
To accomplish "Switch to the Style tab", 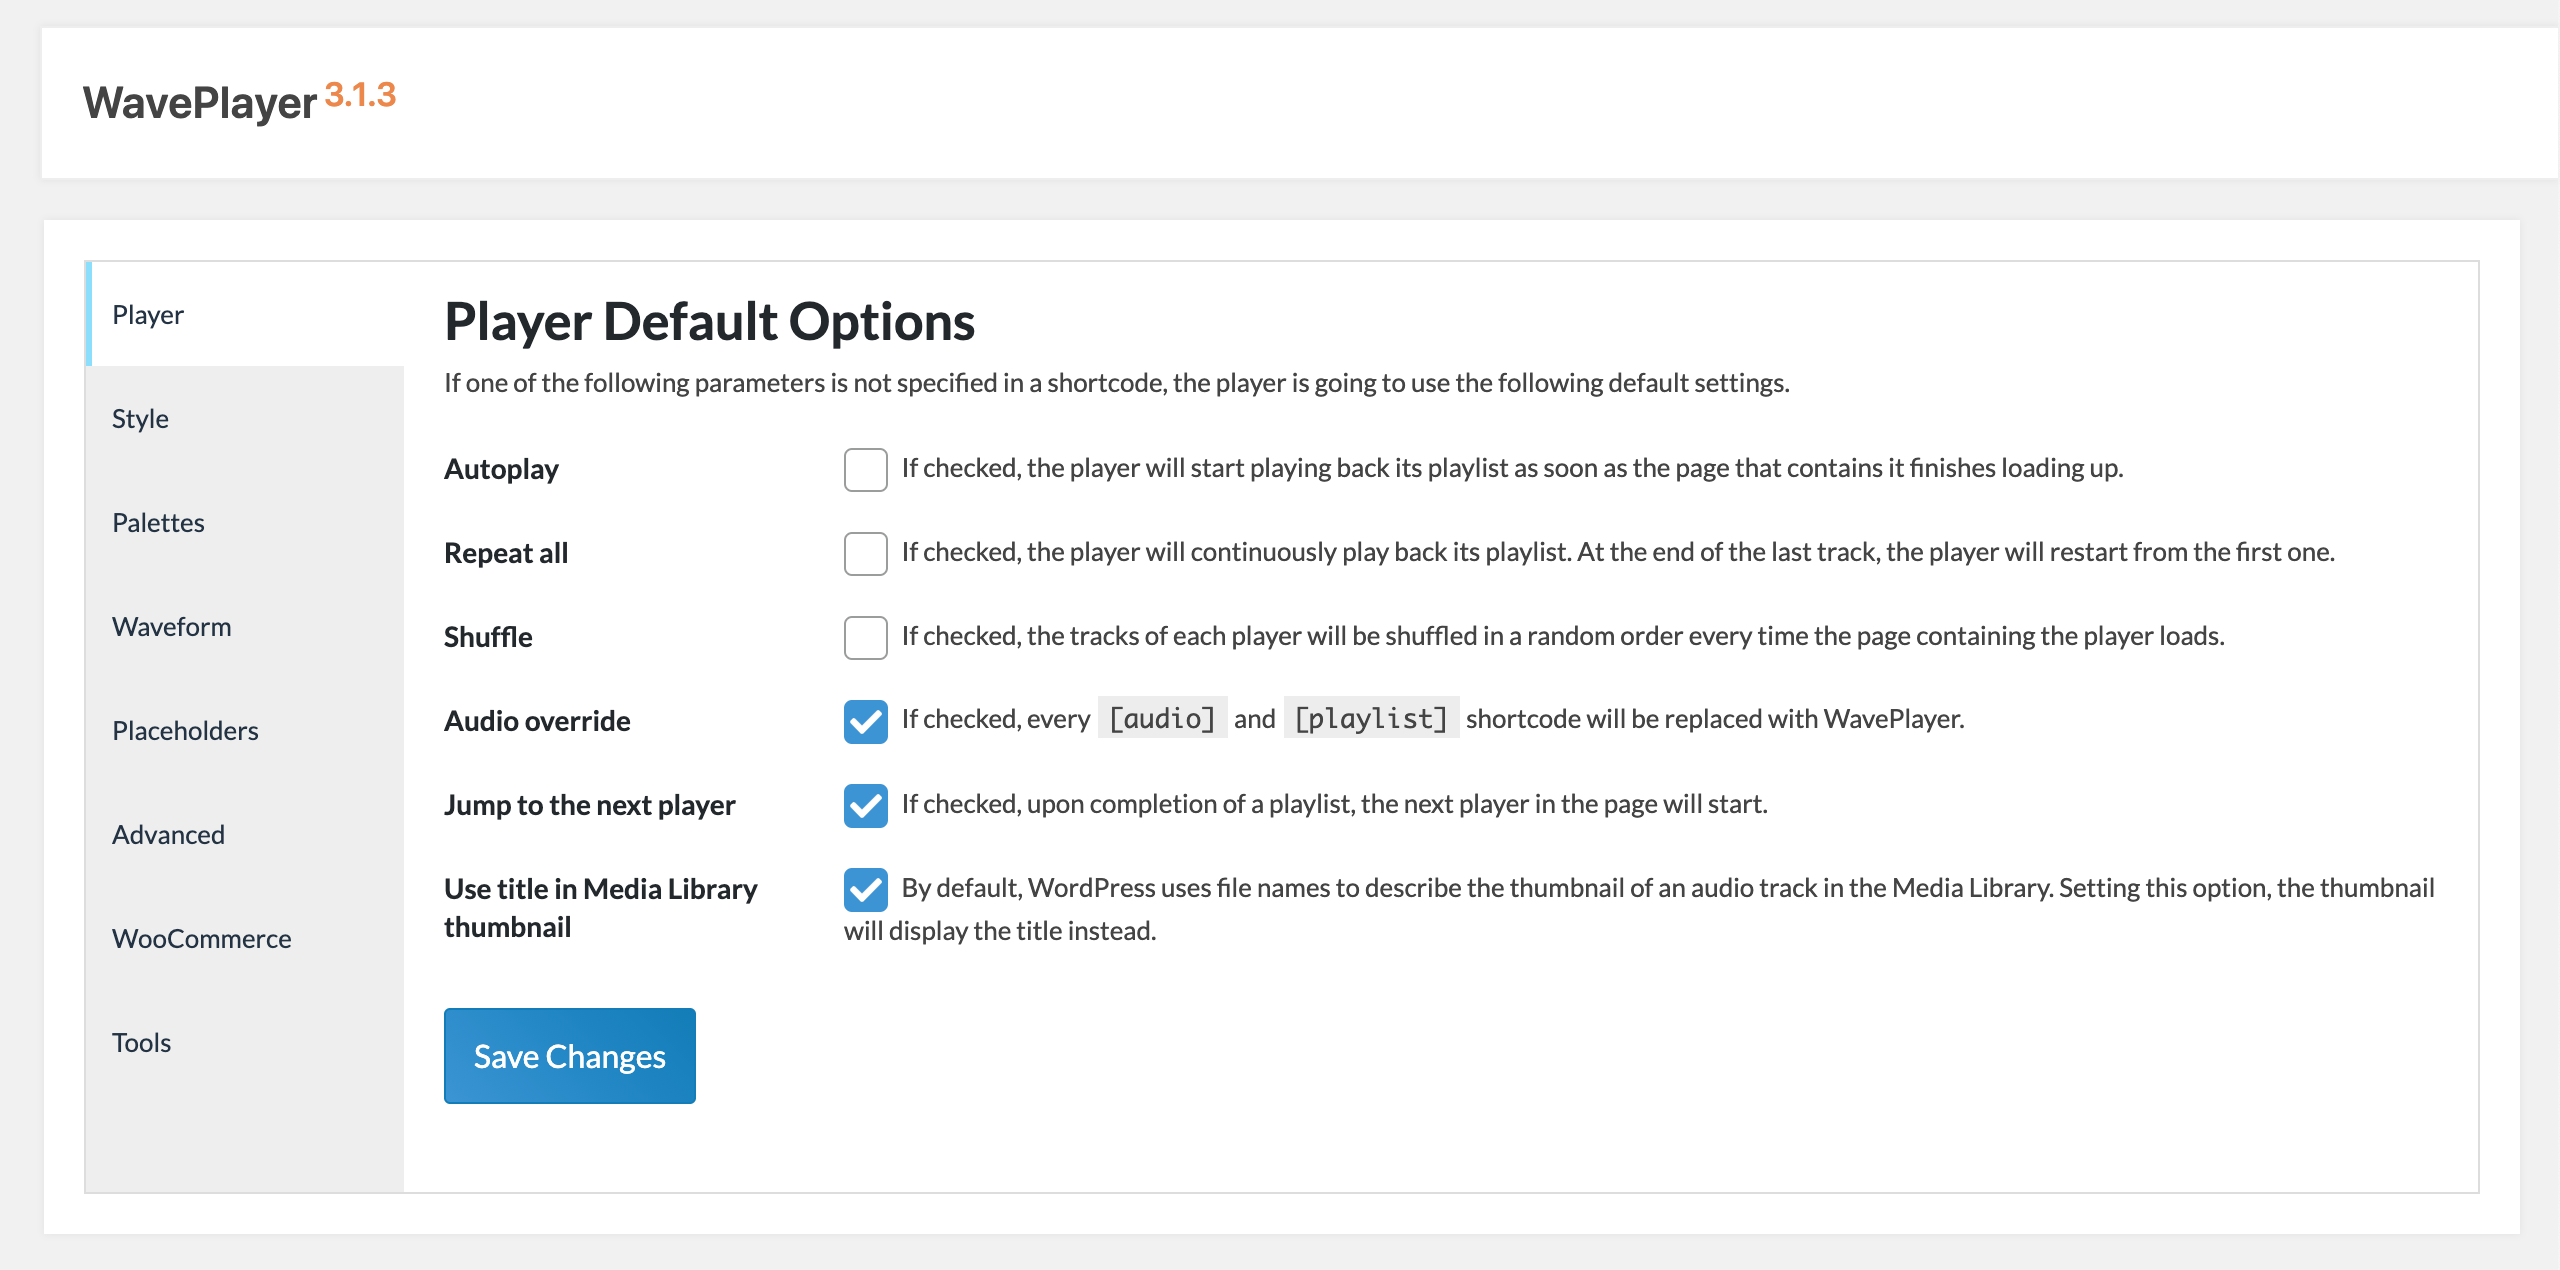I will pos(140,419).
